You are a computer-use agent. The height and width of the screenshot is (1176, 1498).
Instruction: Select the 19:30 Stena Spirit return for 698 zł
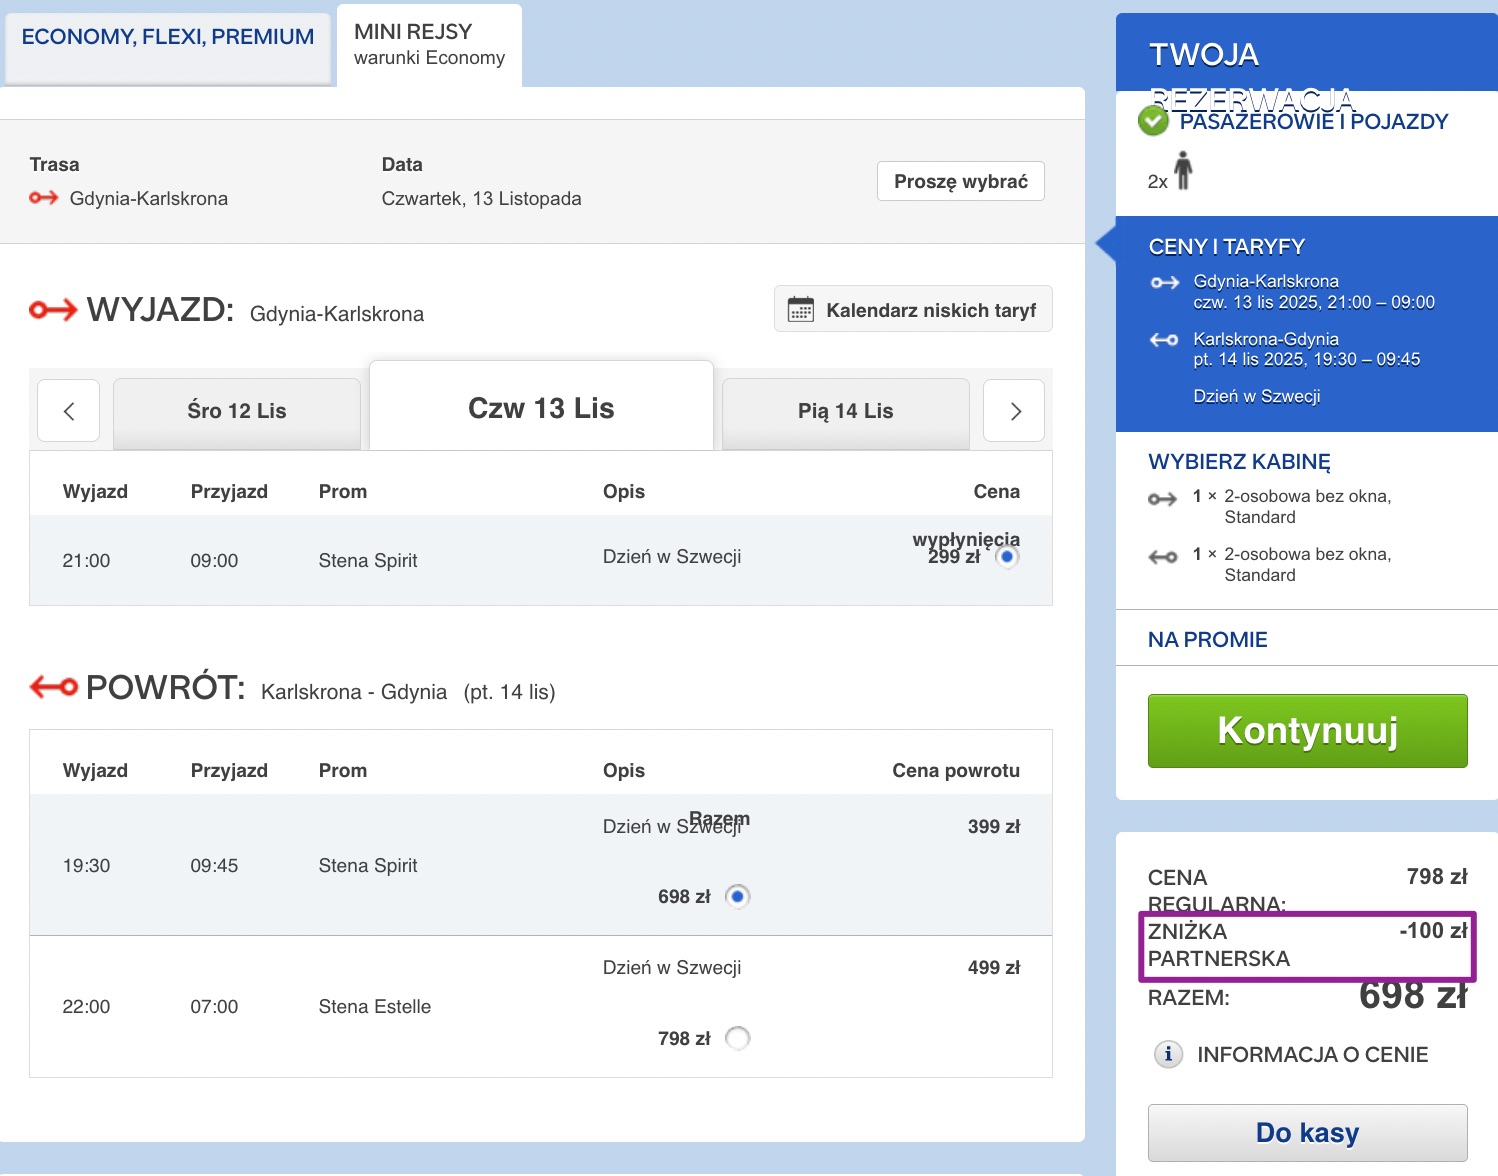[x=737, y=896]
